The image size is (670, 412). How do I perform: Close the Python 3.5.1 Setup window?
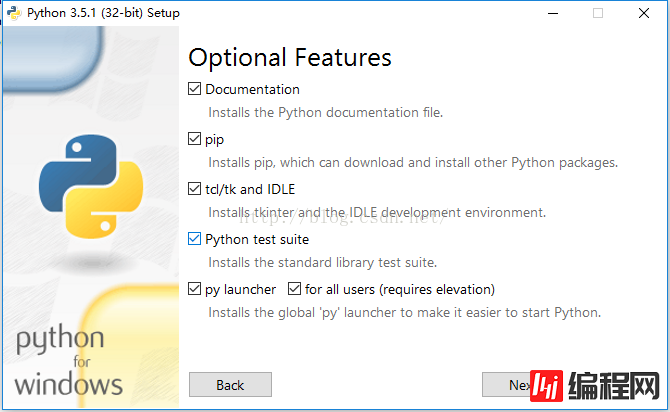pos(645,13)
